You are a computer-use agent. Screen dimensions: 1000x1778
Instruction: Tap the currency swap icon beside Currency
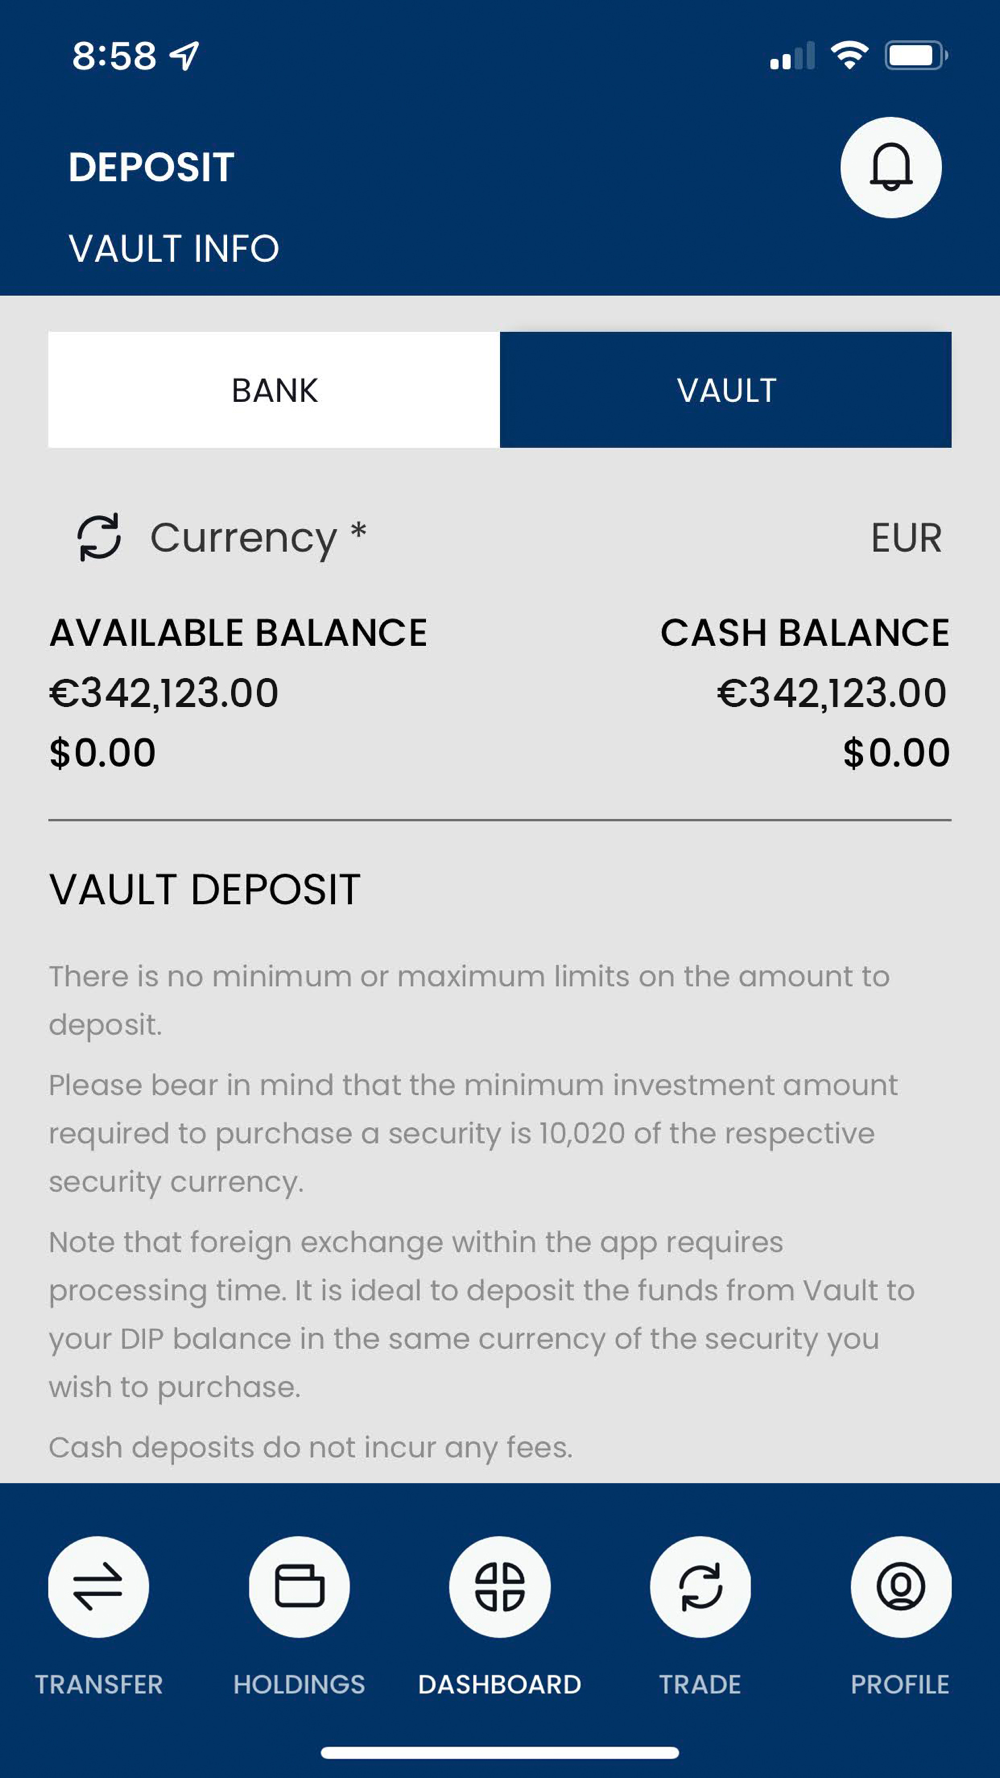point(99,537)
